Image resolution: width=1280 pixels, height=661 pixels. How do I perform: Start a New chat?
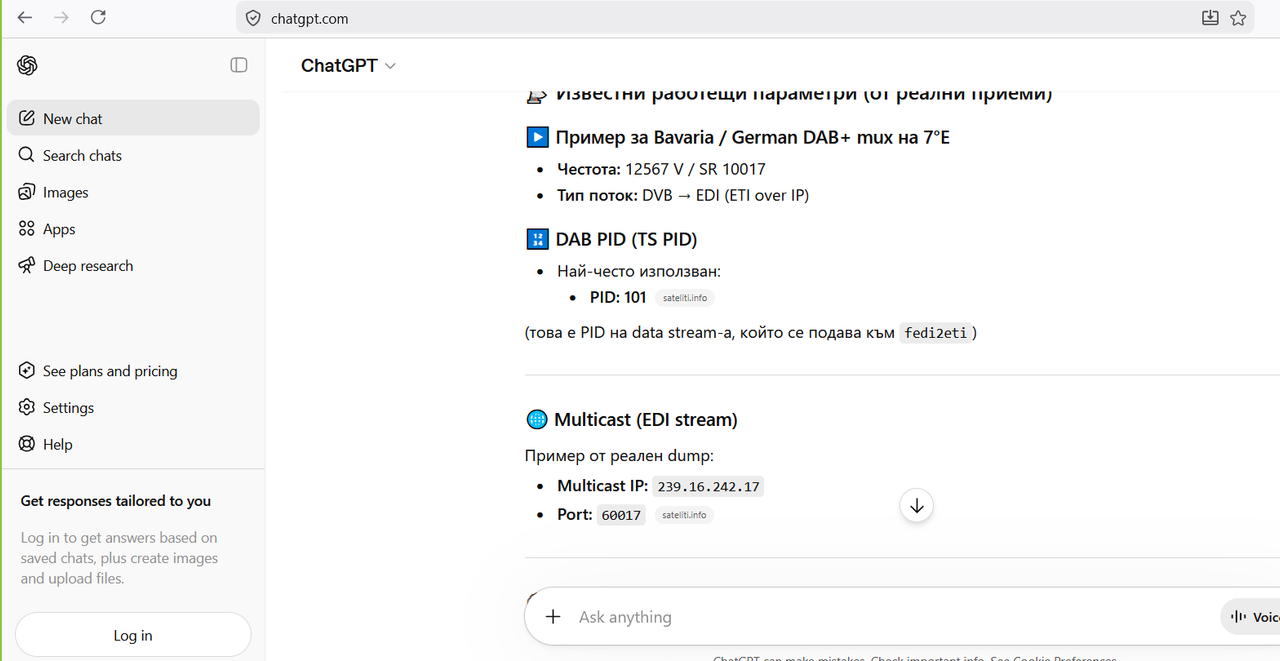tap(133, 118)
